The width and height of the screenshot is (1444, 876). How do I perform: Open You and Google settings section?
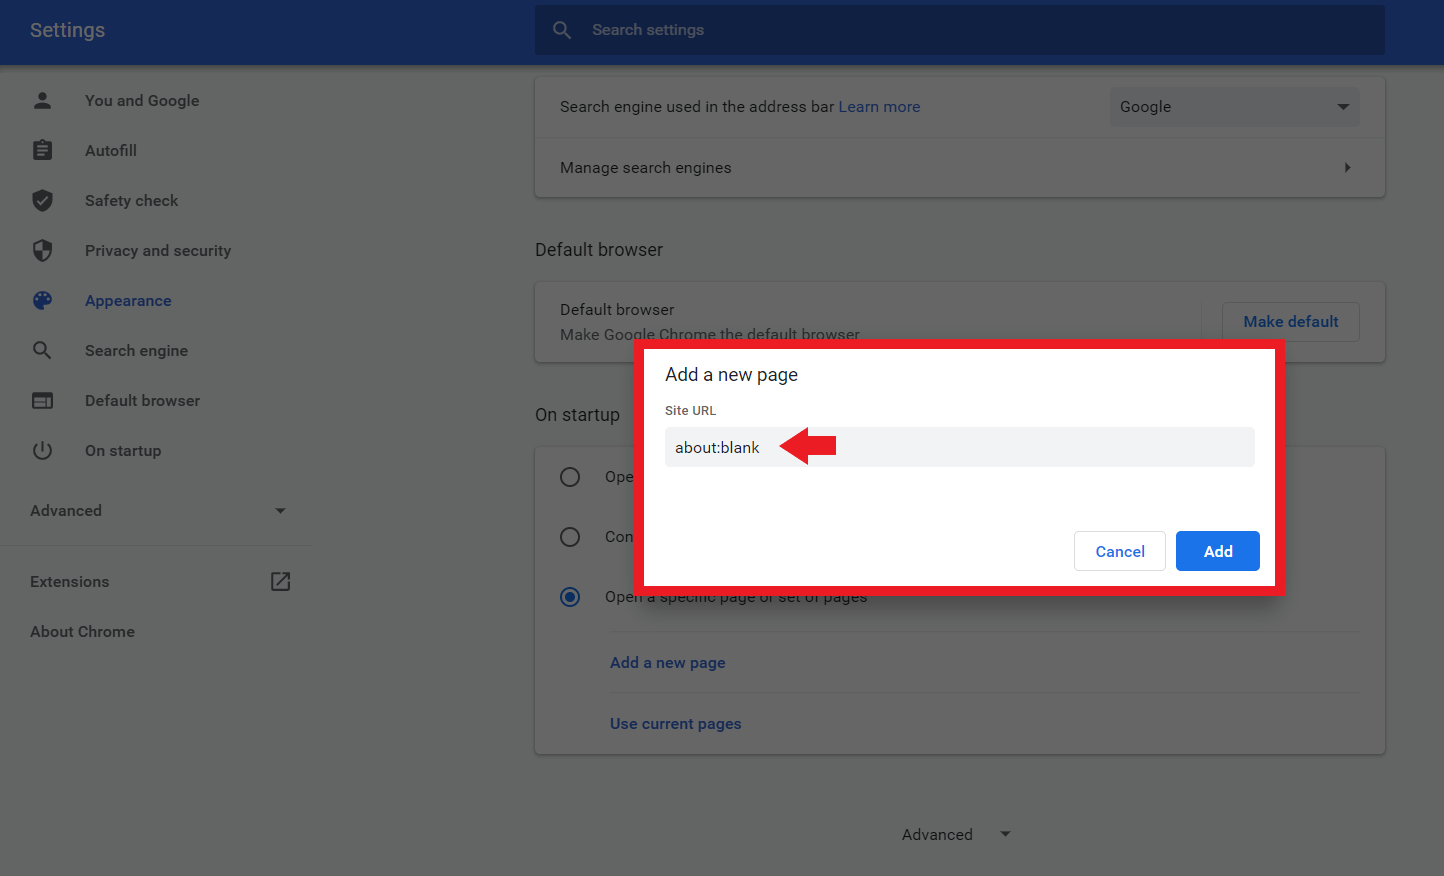click(x=142, y=100)
